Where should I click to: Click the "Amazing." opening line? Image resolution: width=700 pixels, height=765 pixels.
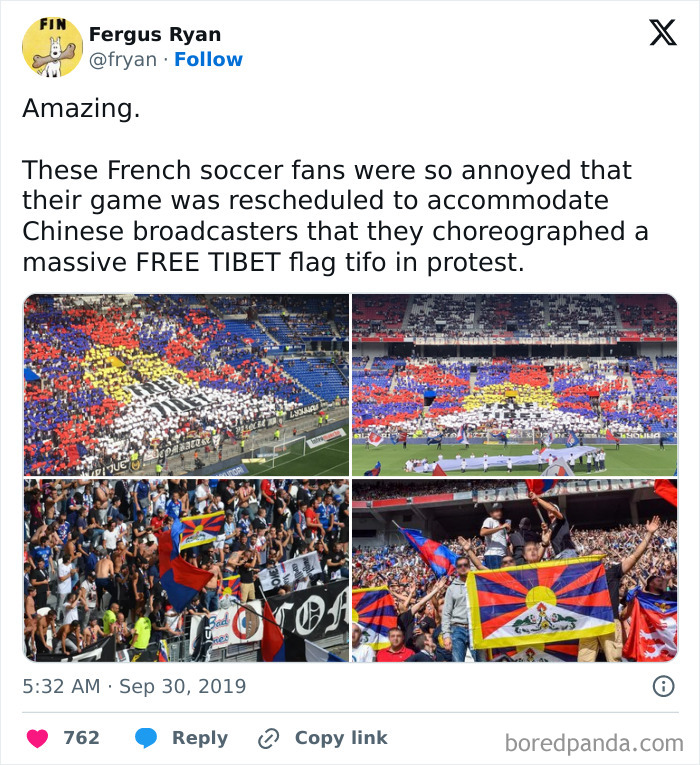(x=81, y=108)
